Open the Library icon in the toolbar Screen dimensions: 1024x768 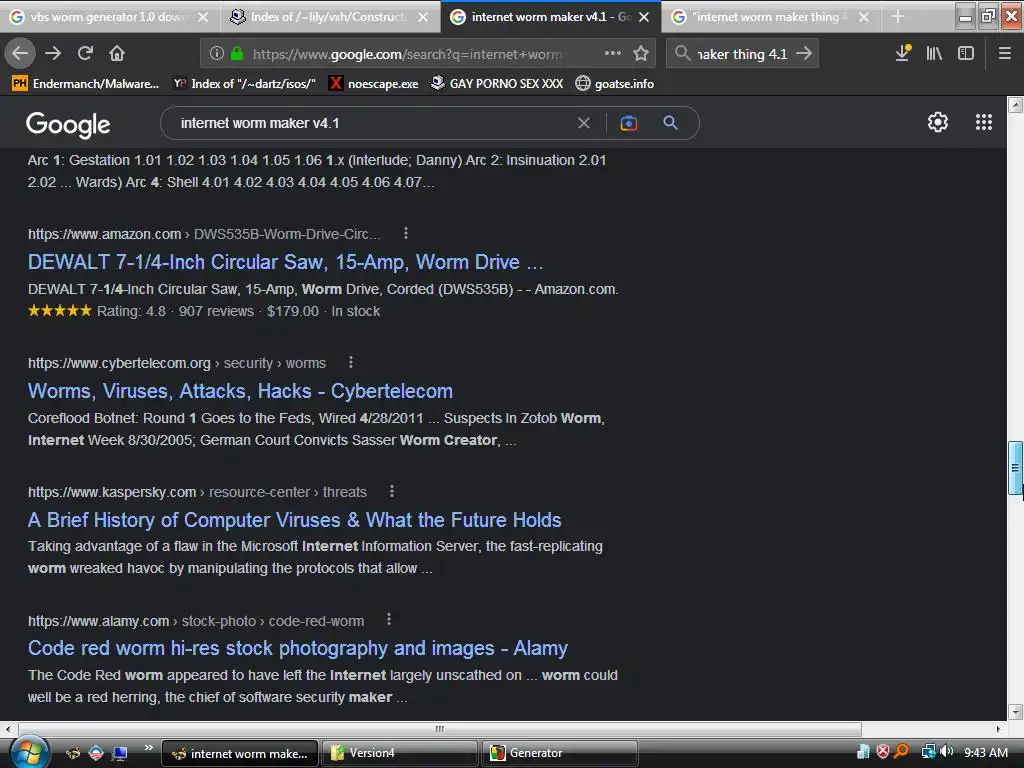[x=935, y=53]
